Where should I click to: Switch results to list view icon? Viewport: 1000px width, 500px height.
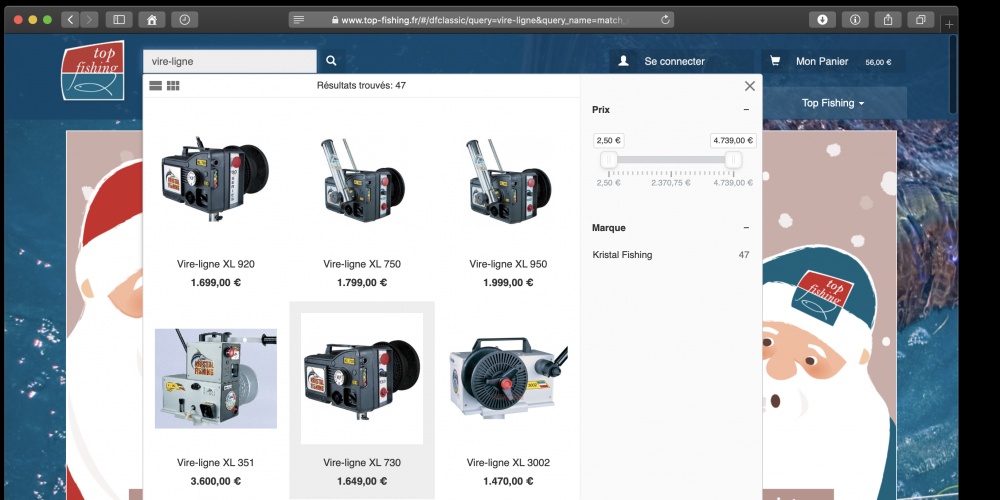pos(156,85)
